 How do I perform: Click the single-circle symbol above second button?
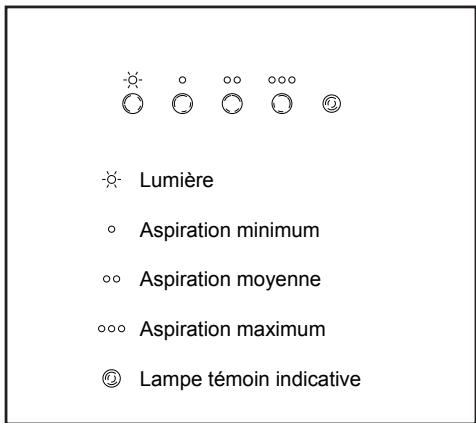point(182,80)
